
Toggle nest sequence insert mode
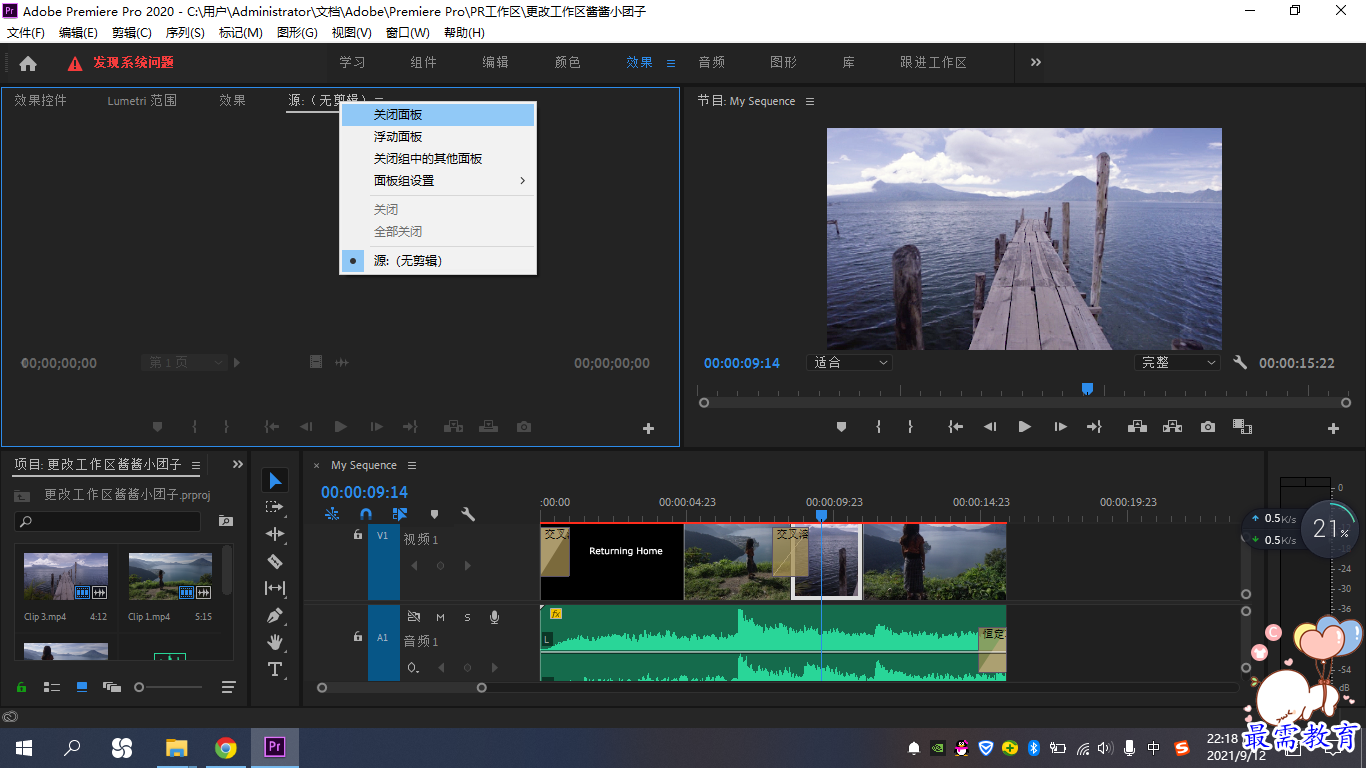click(x=332, y=514)
